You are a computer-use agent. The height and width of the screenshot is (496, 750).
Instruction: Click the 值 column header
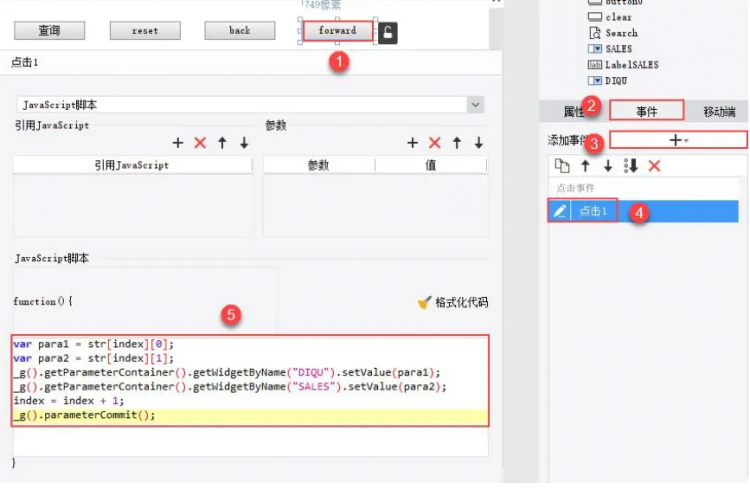430,165
